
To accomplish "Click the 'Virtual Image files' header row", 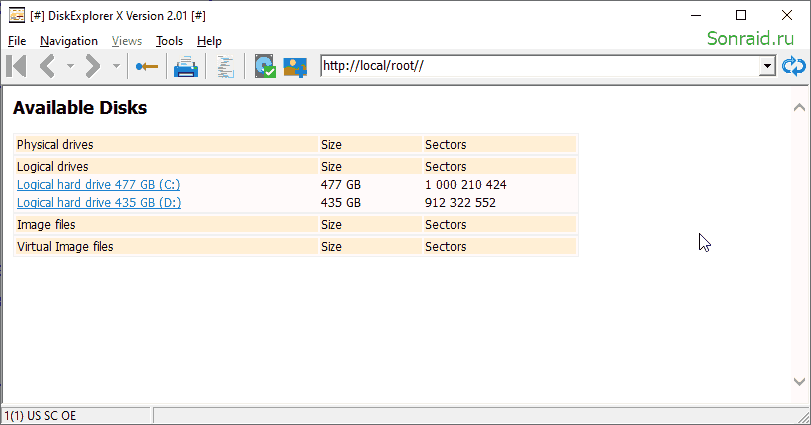I will [296, 247].
